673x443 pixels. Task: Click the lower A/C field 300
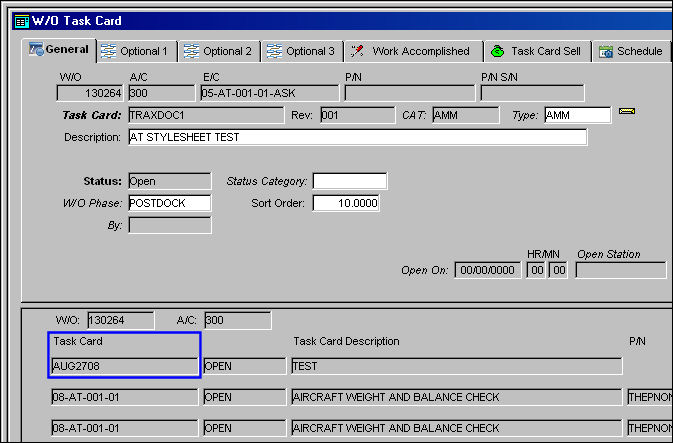(238, 320)
